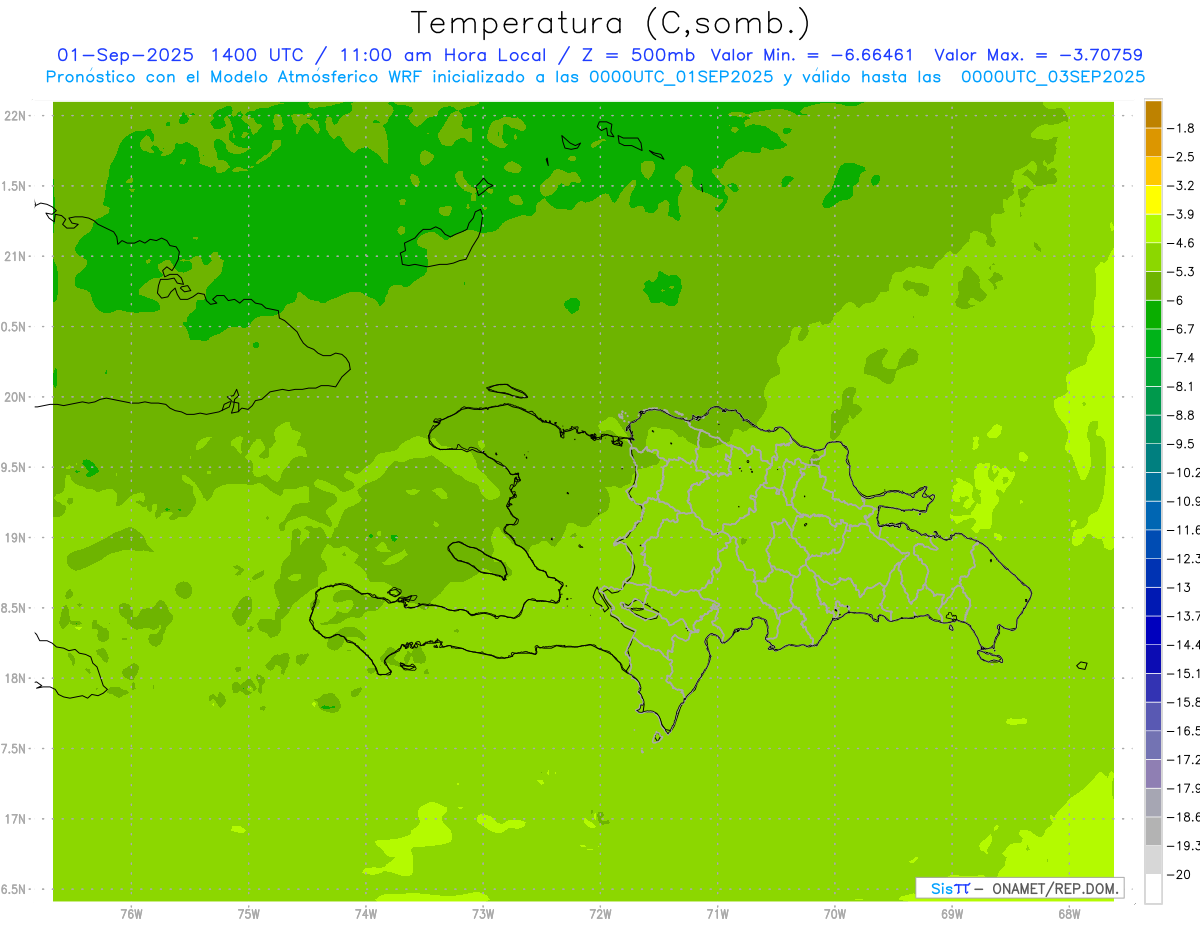Click the "69W" longitude label
Viewport: 1200px width, 927px height.
[x=951, y=914]
